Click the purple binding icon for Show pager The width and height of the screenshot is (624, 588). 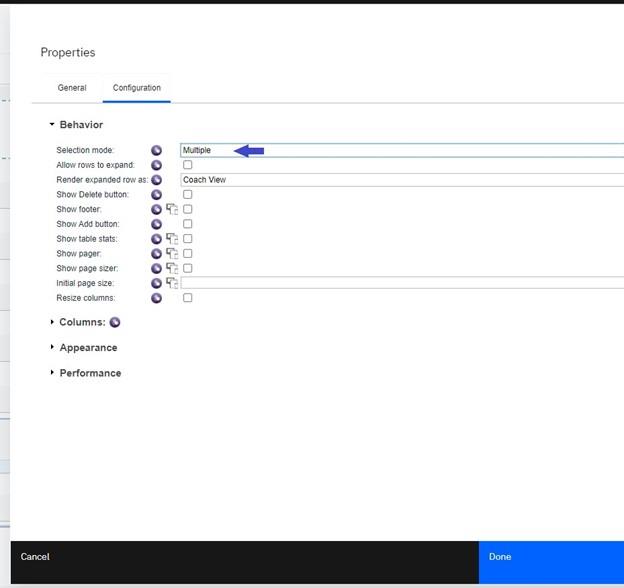pos(156,254)
